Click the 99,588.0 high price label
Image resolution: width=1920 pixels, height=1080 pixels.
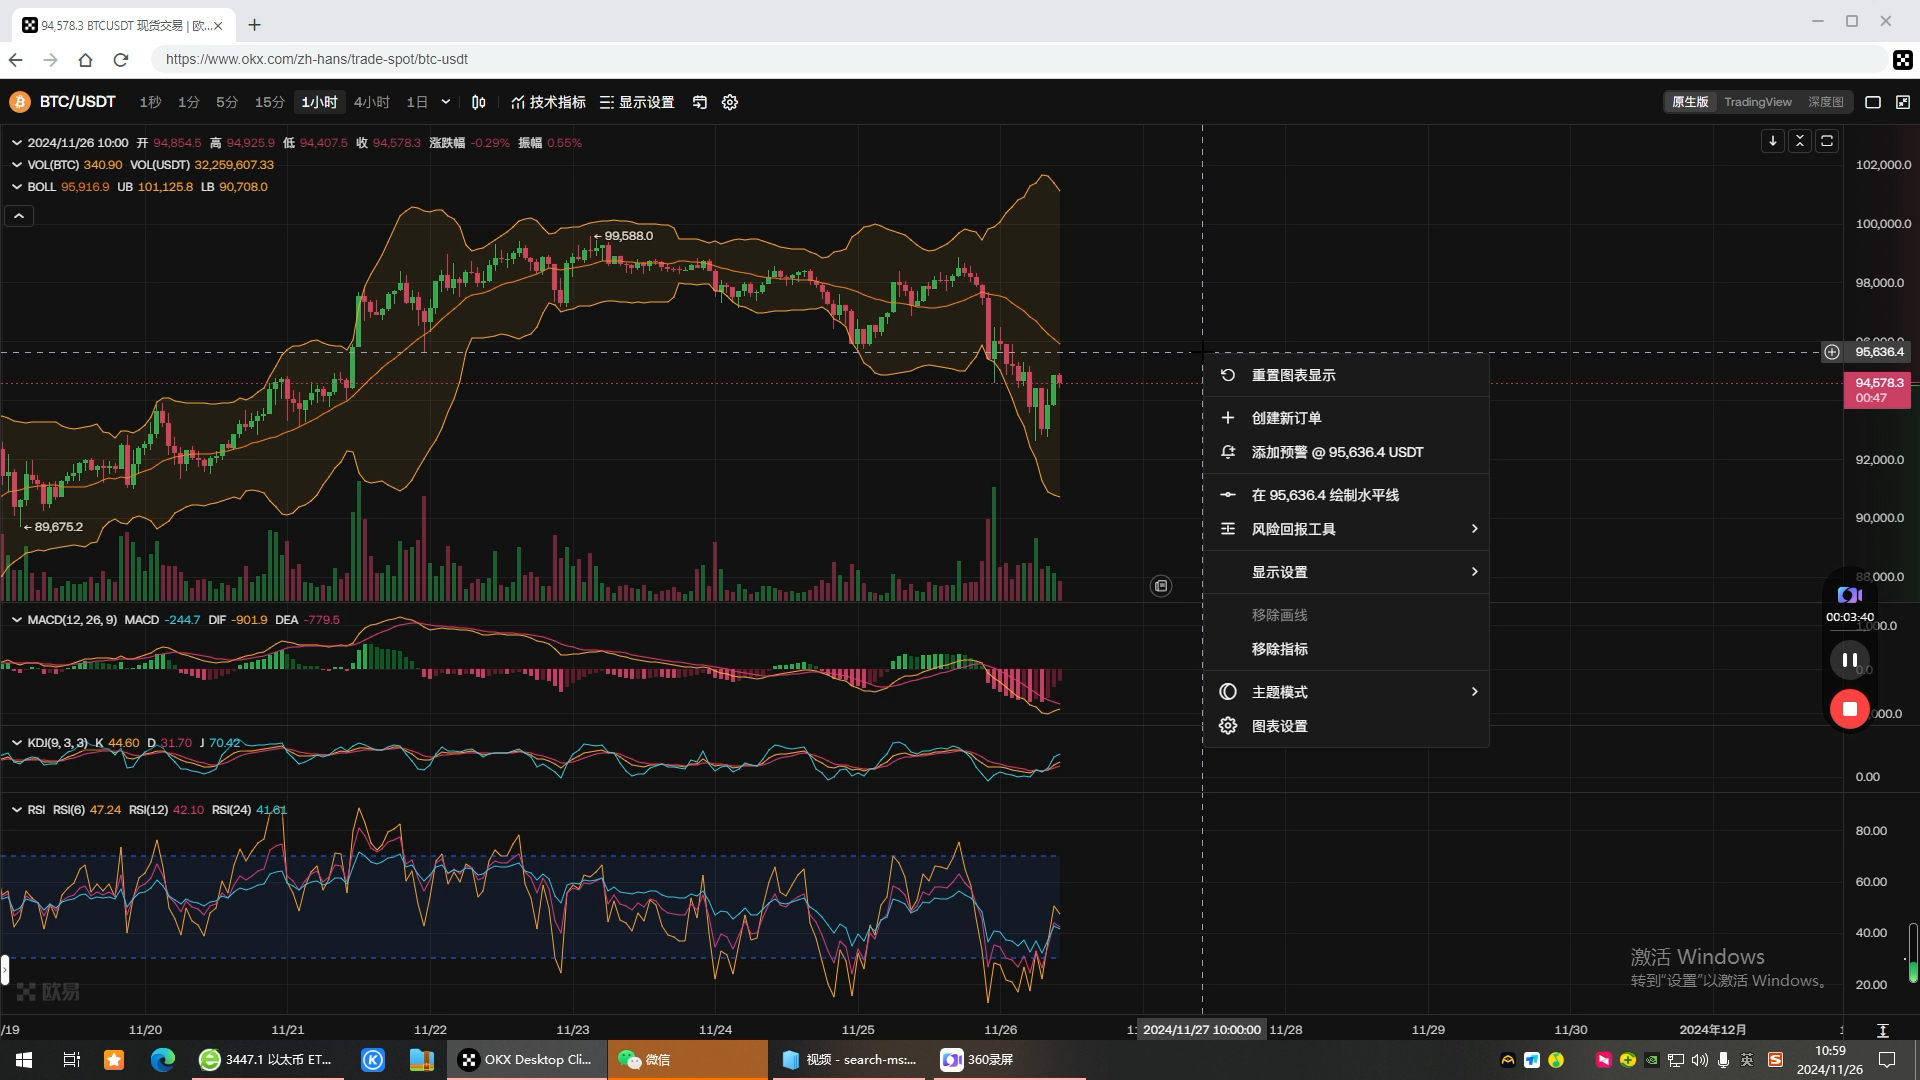[628, 236]
